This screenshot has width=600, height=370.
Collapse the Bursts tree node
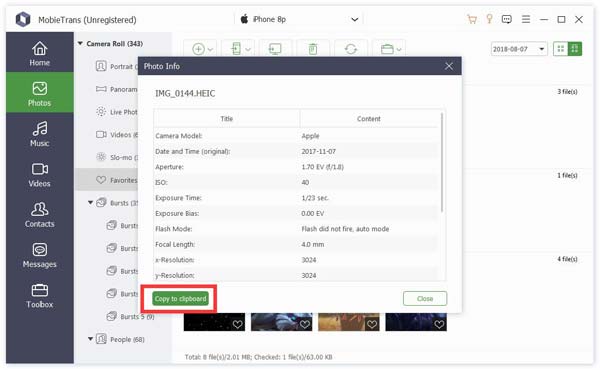[x=90, y=202]
